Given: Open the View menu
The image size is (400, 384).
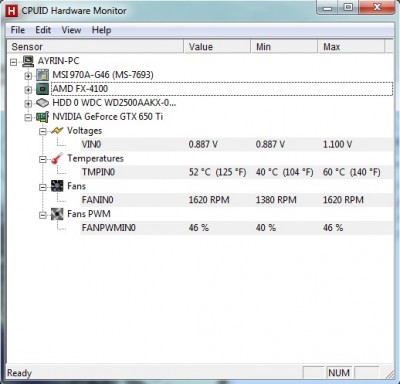Looking at the screenshot, I should tap(71, 30).
